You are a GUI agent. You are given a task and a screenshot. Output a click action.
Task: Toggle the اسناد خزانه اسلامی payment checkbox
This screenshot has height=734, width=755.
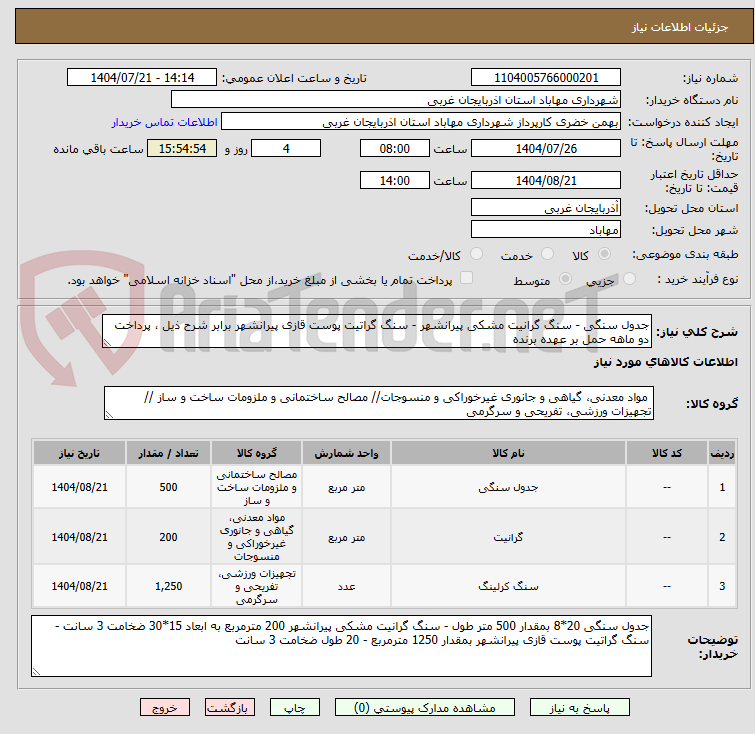(466, 278)
